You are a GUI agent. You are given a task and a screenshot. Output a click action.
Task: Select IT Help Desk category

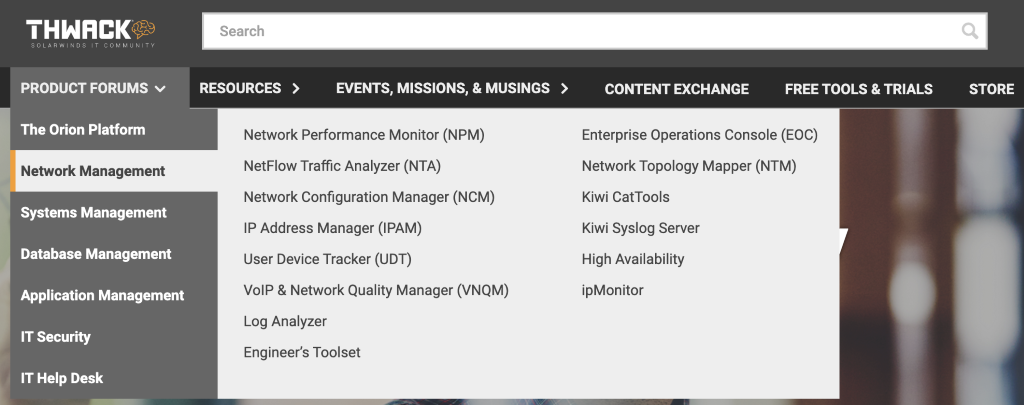62,378
